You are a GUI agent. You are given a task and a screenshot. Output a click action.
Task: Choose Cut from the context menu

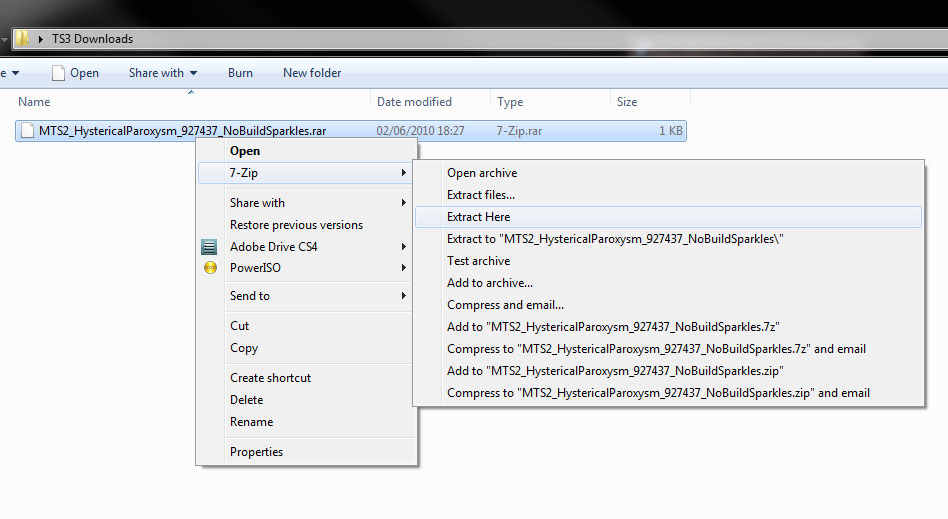tap(239, 326)
